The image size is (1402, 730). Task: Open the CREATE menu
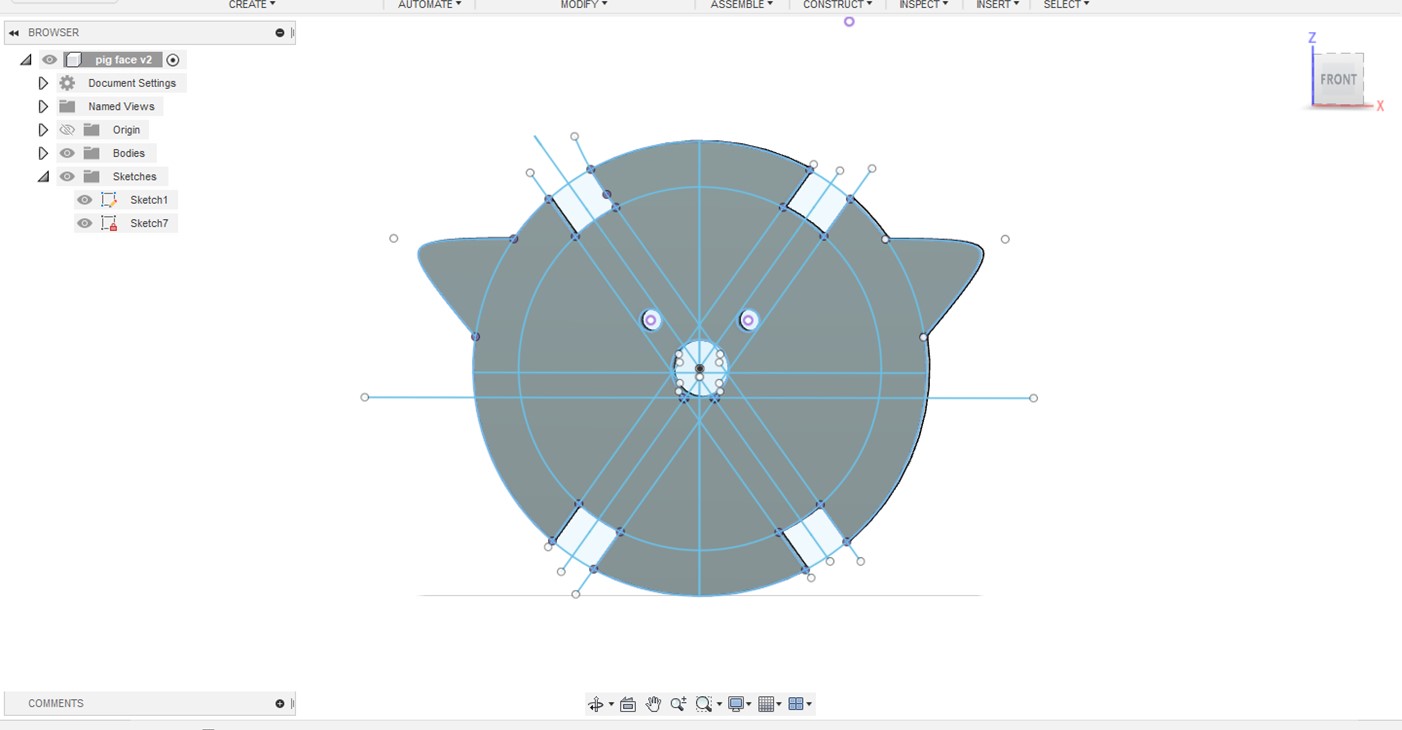[251, 5]
